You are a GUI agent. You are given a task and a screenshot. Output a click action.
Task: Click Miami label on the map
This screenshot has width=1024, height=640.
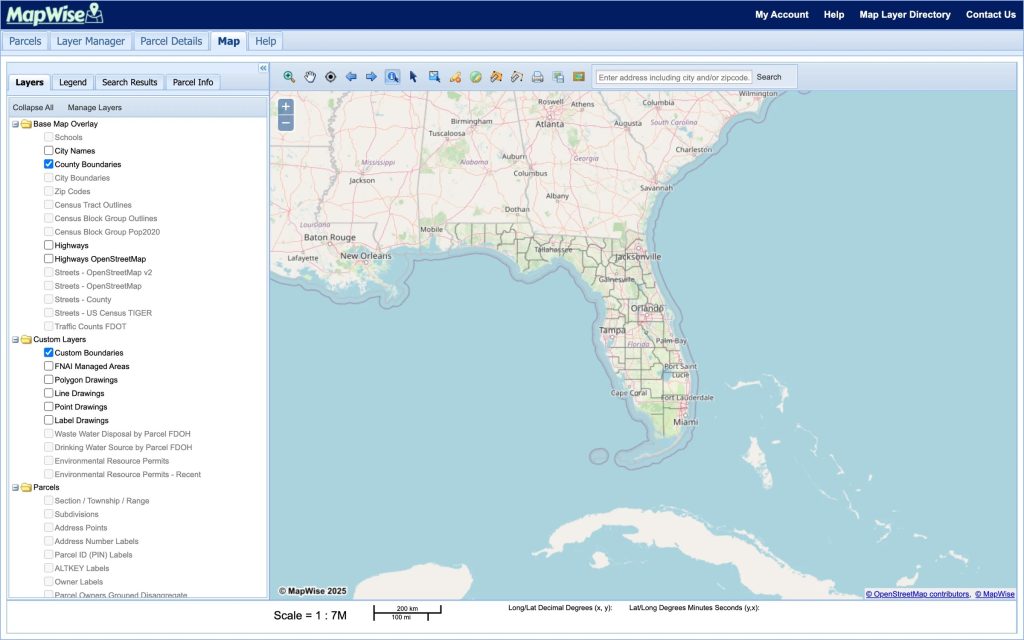pos(686,422)
